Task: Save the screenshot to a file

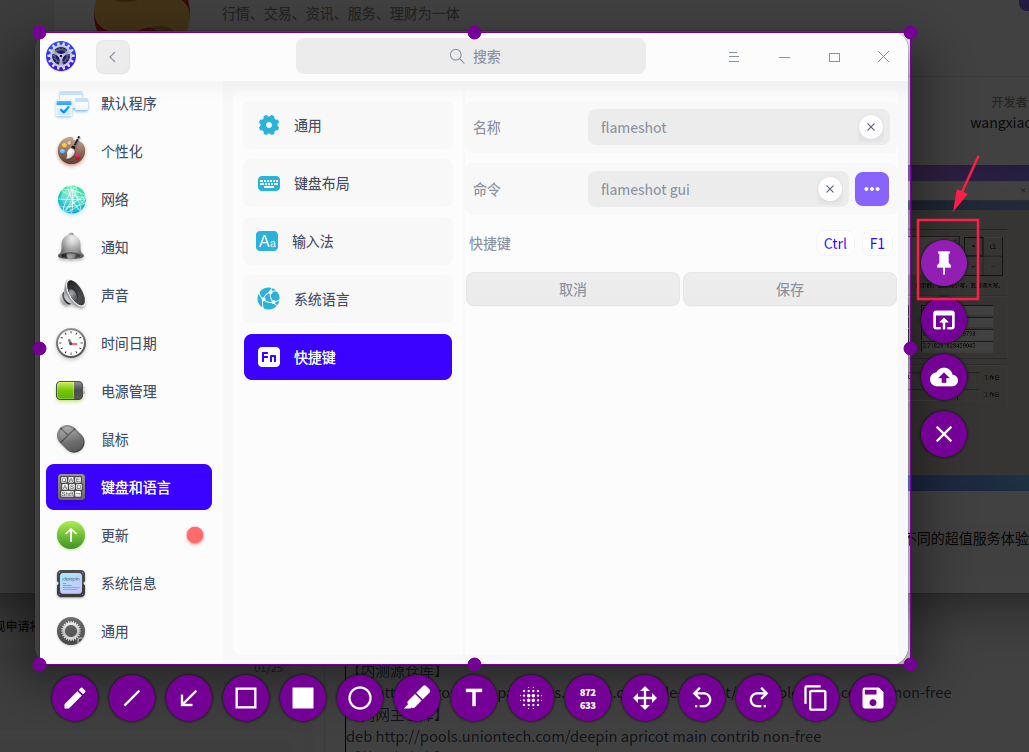Action: click(873, 698)
